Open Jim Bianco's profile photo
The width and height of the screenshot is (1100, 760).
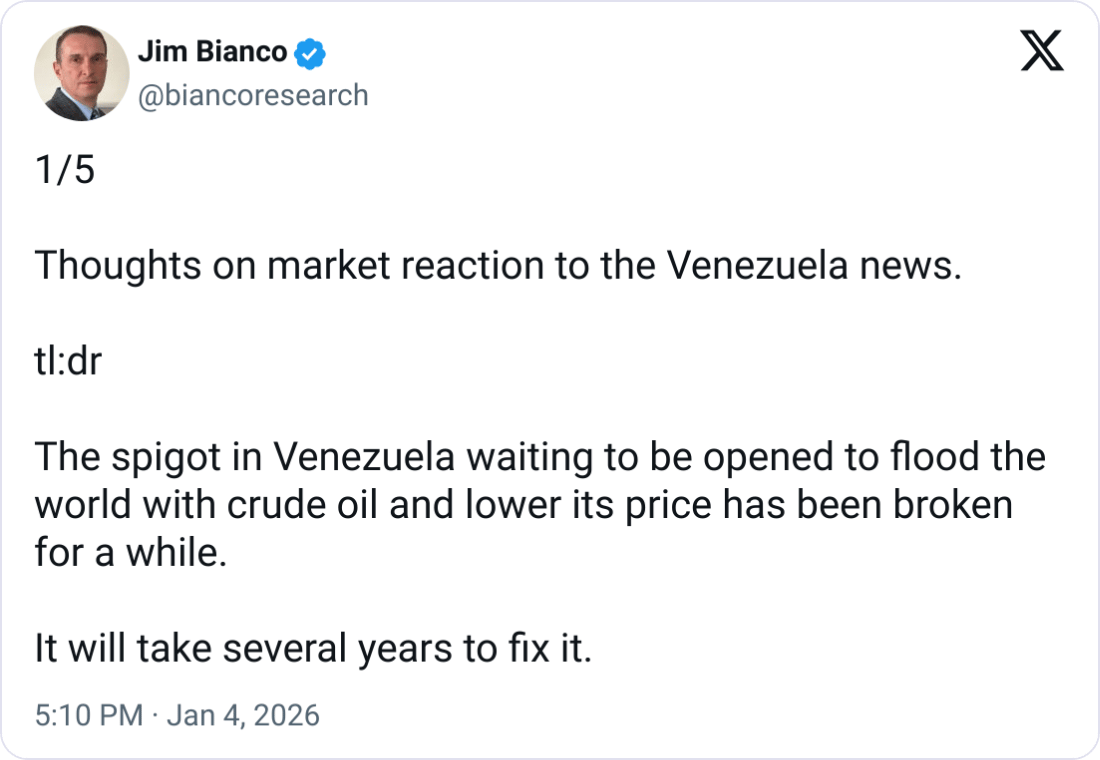pyautogui.click(x=82, y=74)
